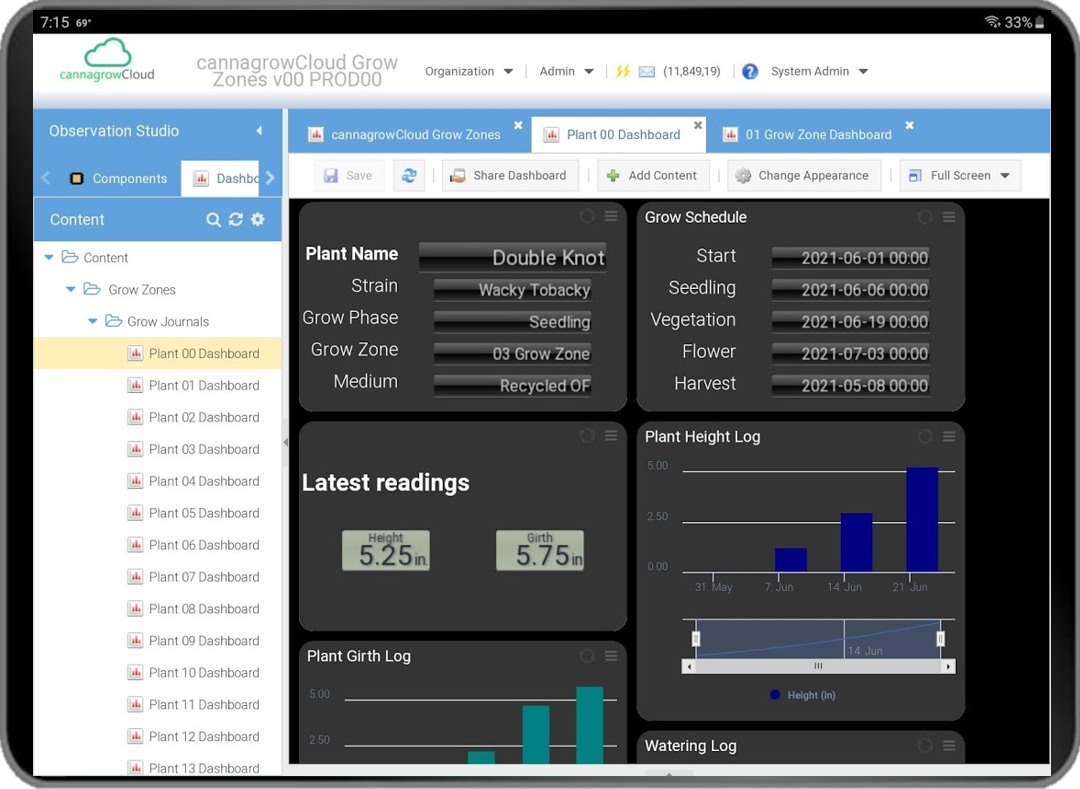Screen dimensions: 1080x789
Task: Open the System Admin dropdown
Action: (819, 72)
